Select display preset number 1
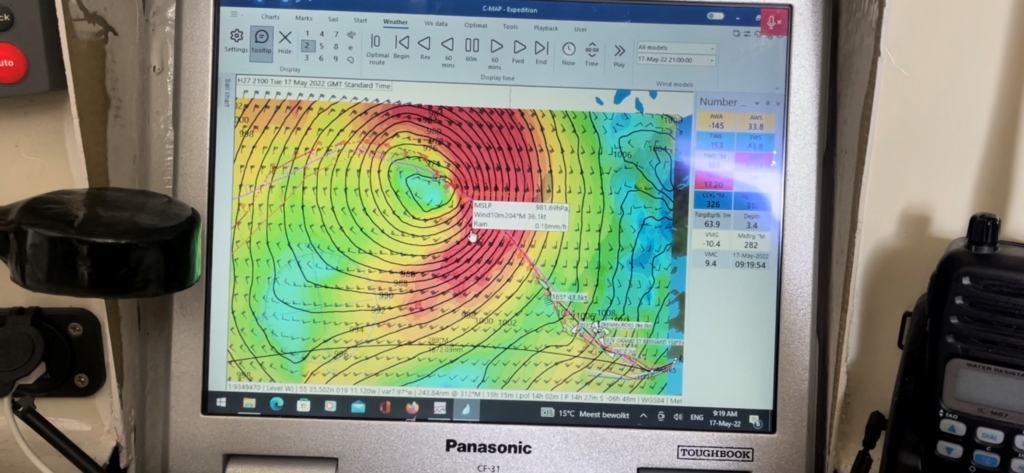1024x473 pixels. [307, 34]
